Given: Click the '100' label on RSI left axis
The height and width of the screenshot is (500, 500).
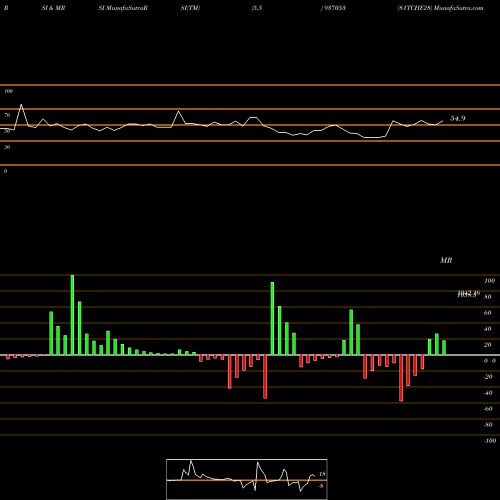Looking at the screenshot, I should pyautogui.click(x=8, y=91).
